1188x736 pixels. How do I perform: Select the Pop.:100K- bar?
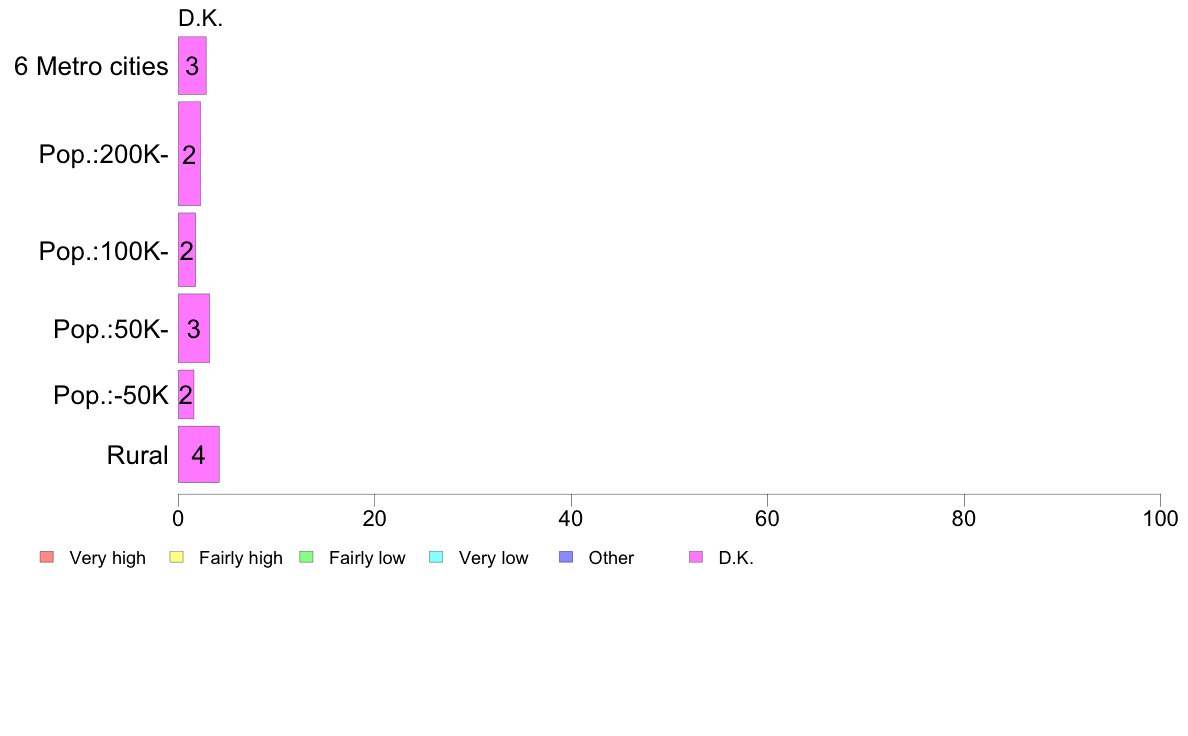[x=187, y=250]
